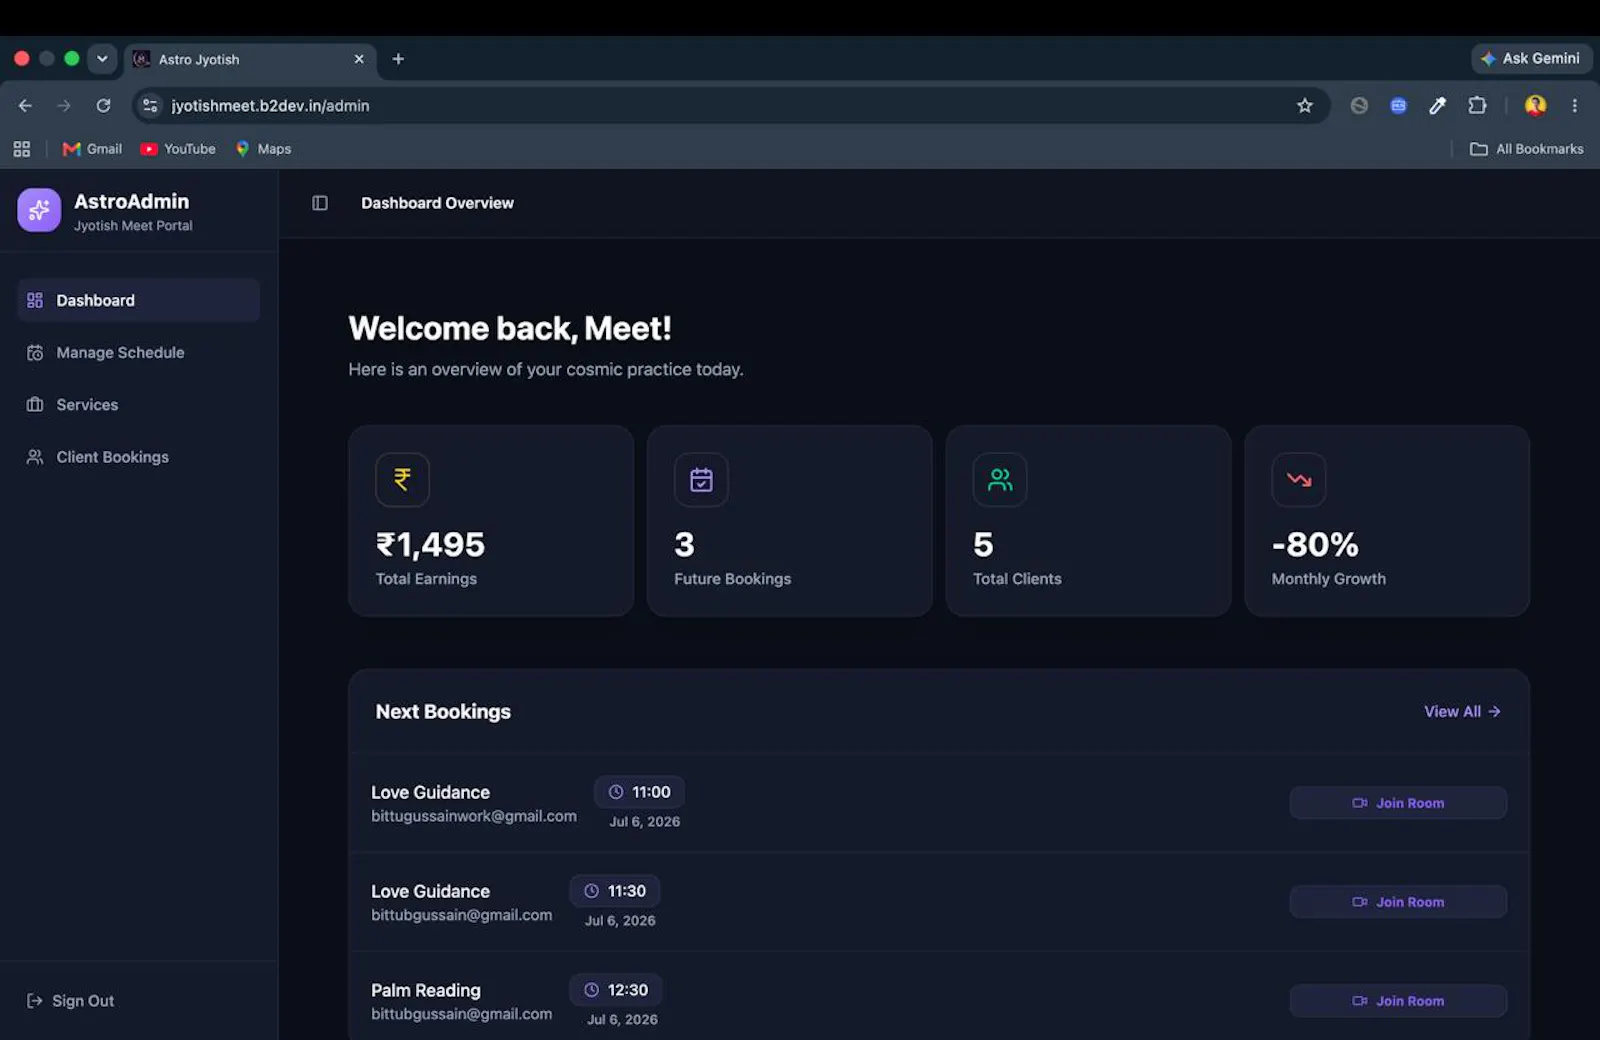Open the tab search dropdown arrow

(x=102, y=58)
